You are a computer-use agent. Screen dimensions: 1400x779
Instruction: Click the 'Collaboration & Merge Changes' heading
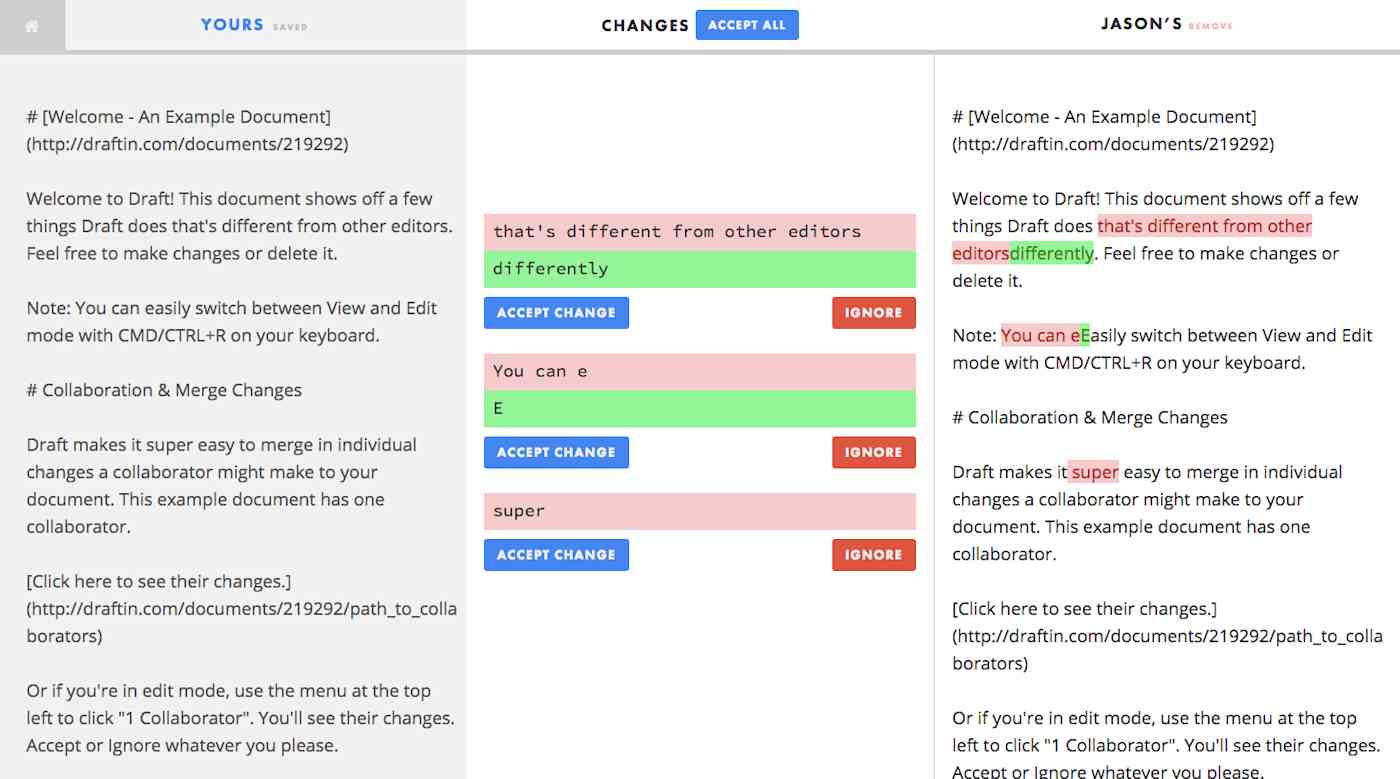pyautogui.click(x=162, y=389)
